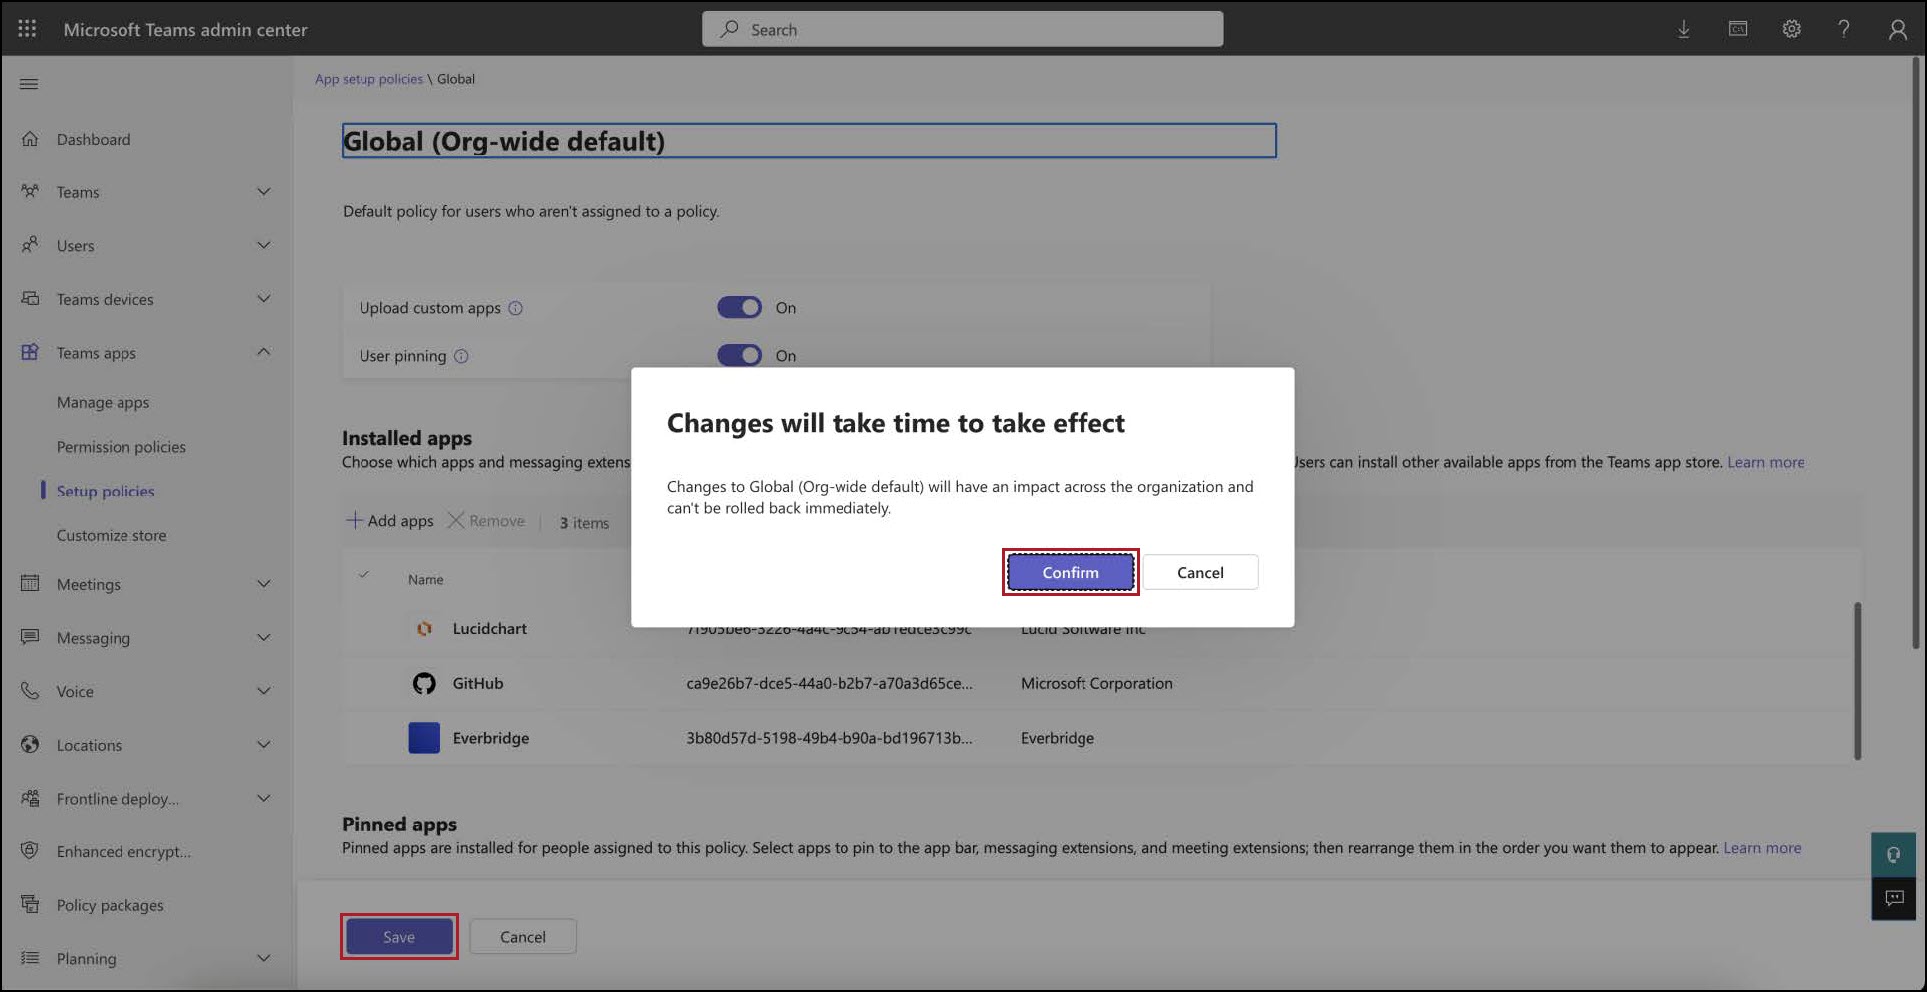Expand the Users menu chevron

263,244
